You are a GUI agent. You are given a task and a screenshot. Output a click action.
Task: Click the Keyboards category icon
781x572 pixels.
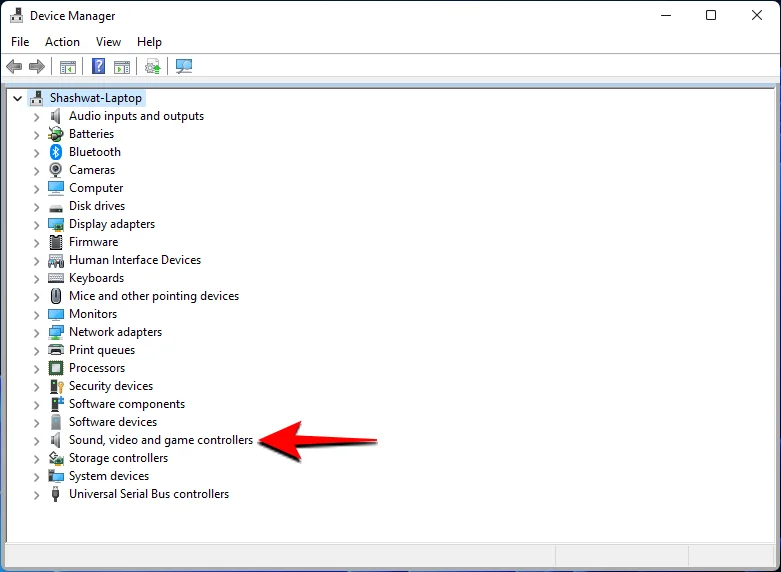click(56, 278)
